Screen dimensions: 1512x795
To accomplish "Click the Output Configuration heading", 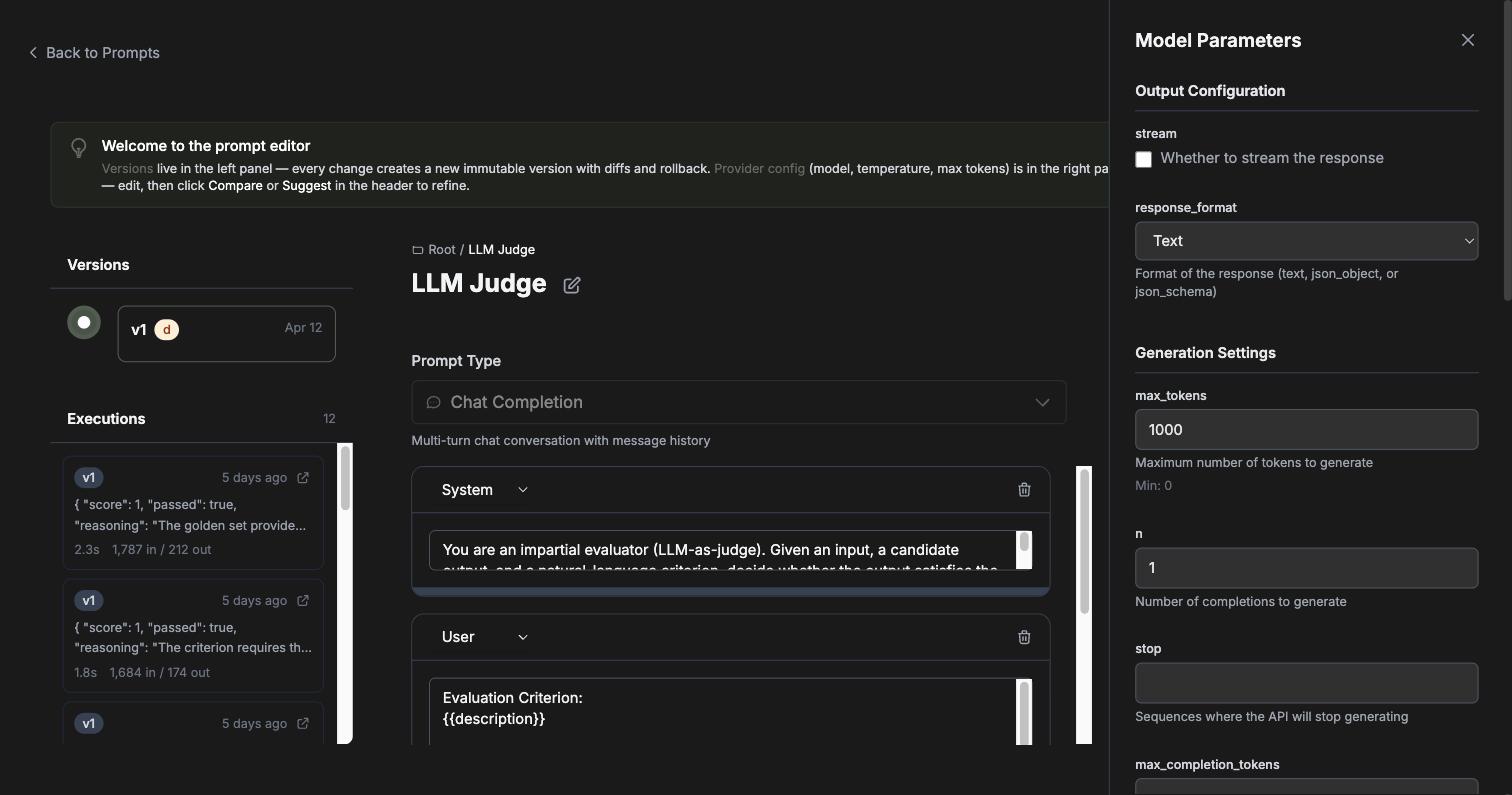I will [x=1210, y=91].
